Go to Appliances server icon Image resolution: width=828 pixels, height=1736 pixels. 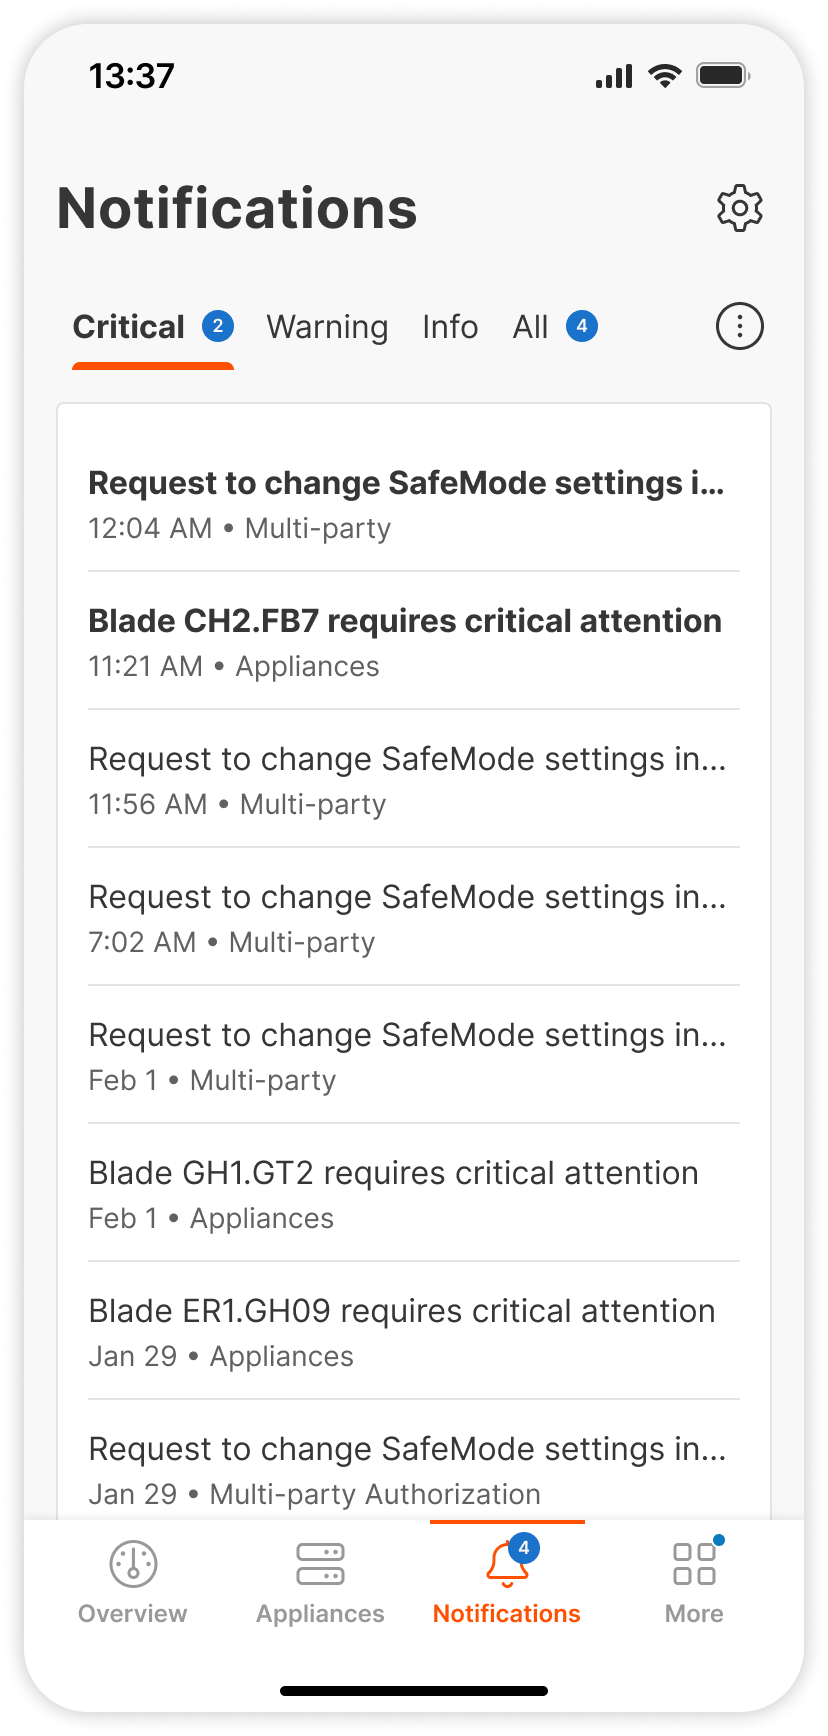[320, 1563]
